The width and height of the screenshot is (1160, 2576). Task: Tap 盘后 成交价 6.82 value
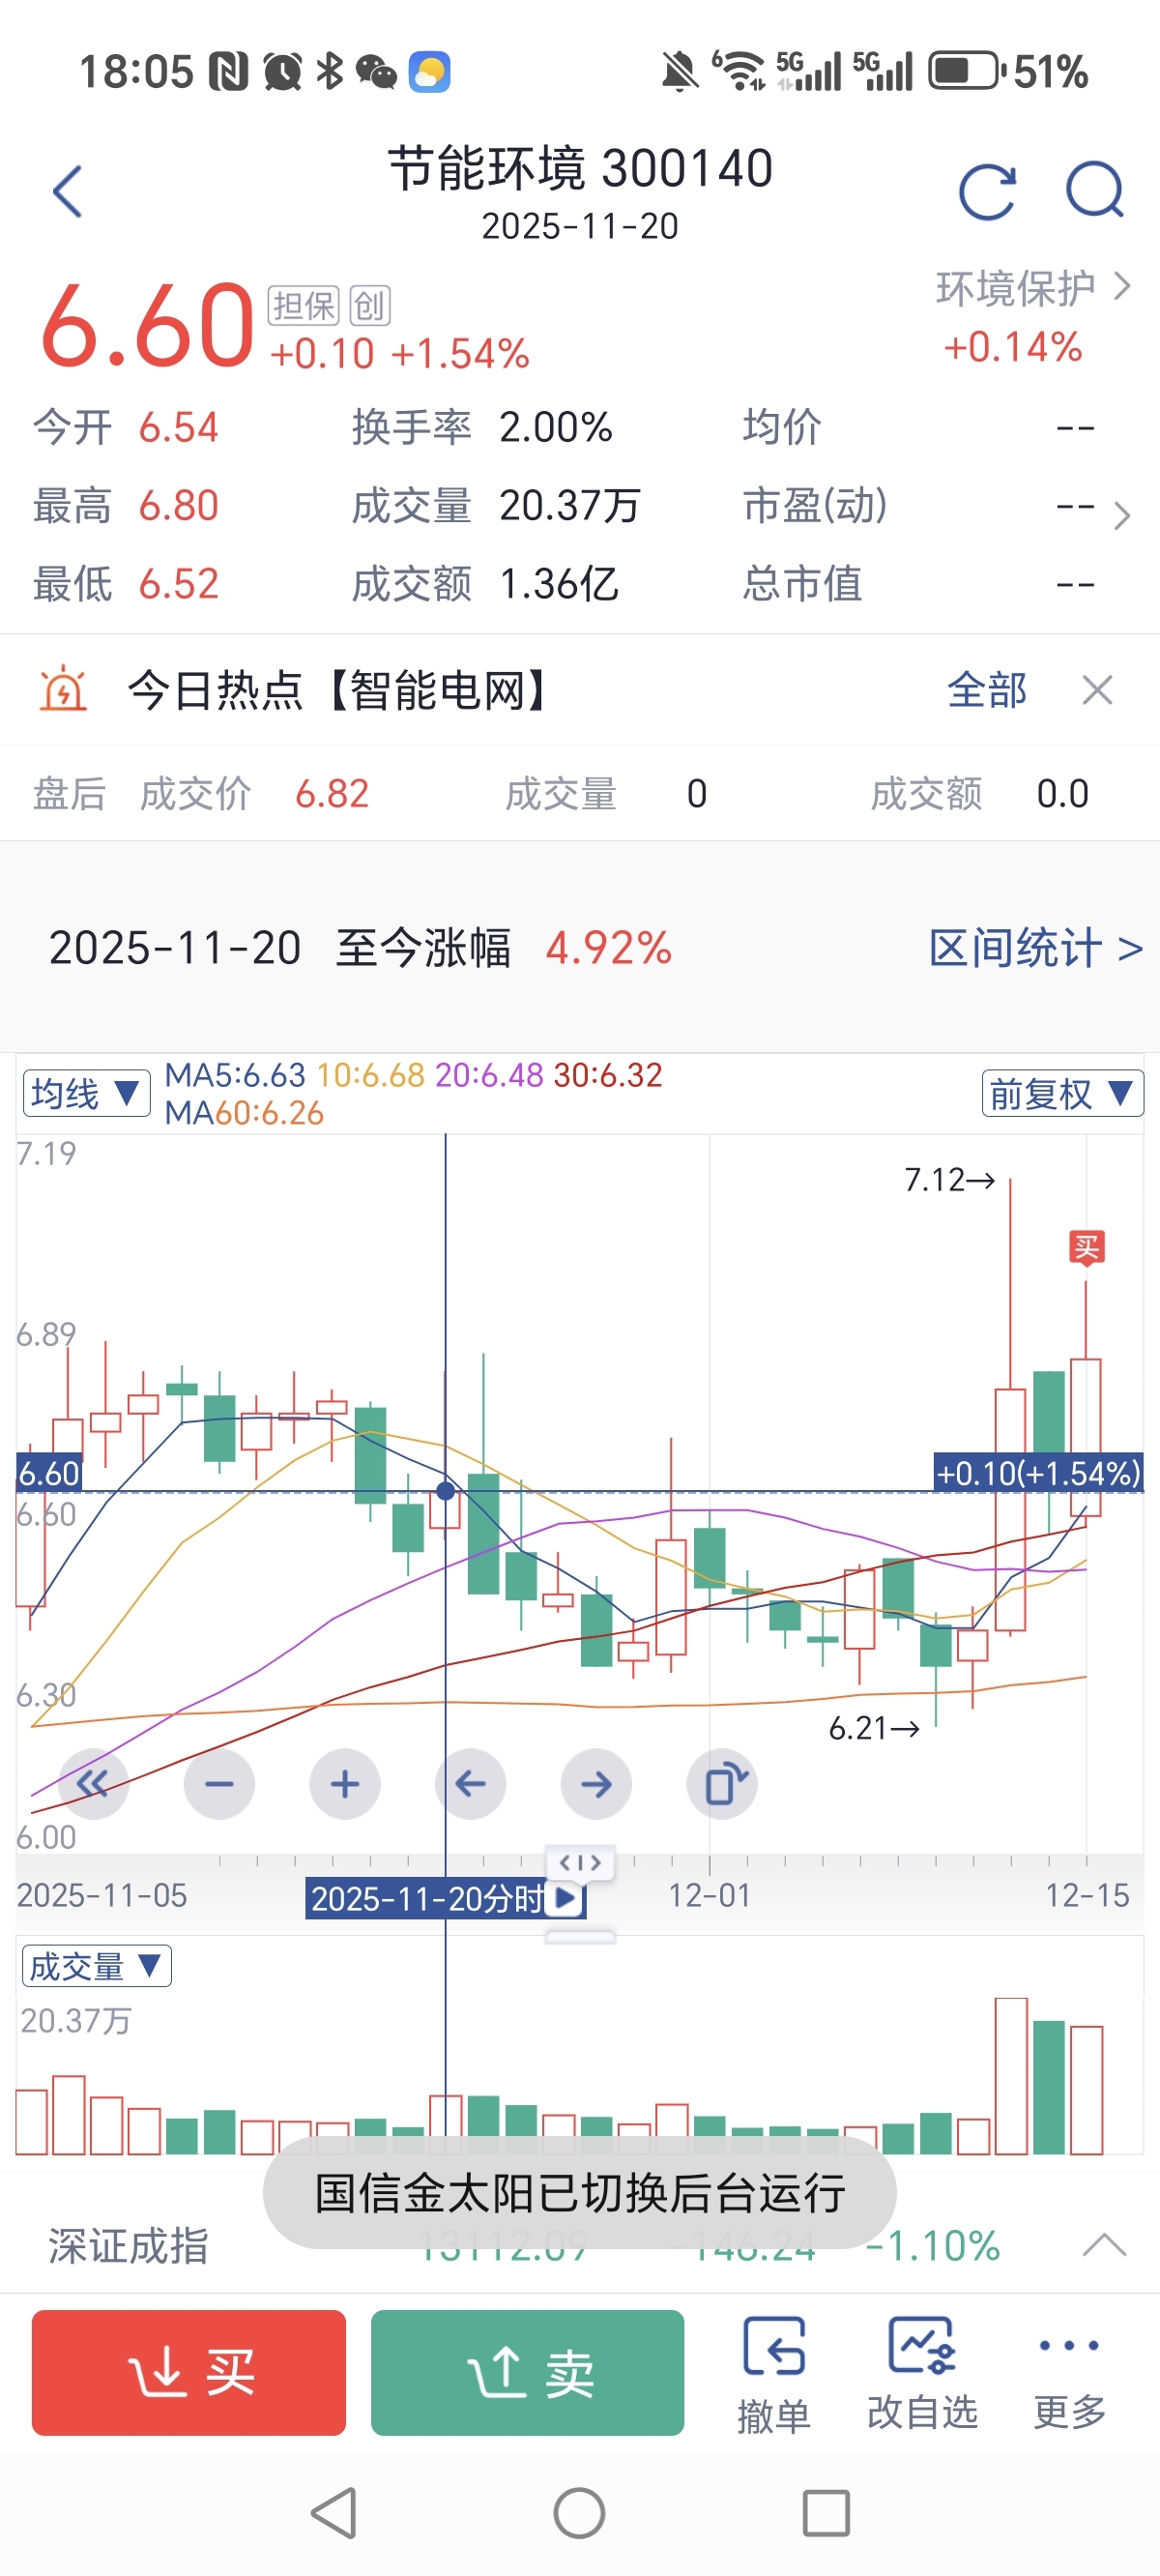332,794
